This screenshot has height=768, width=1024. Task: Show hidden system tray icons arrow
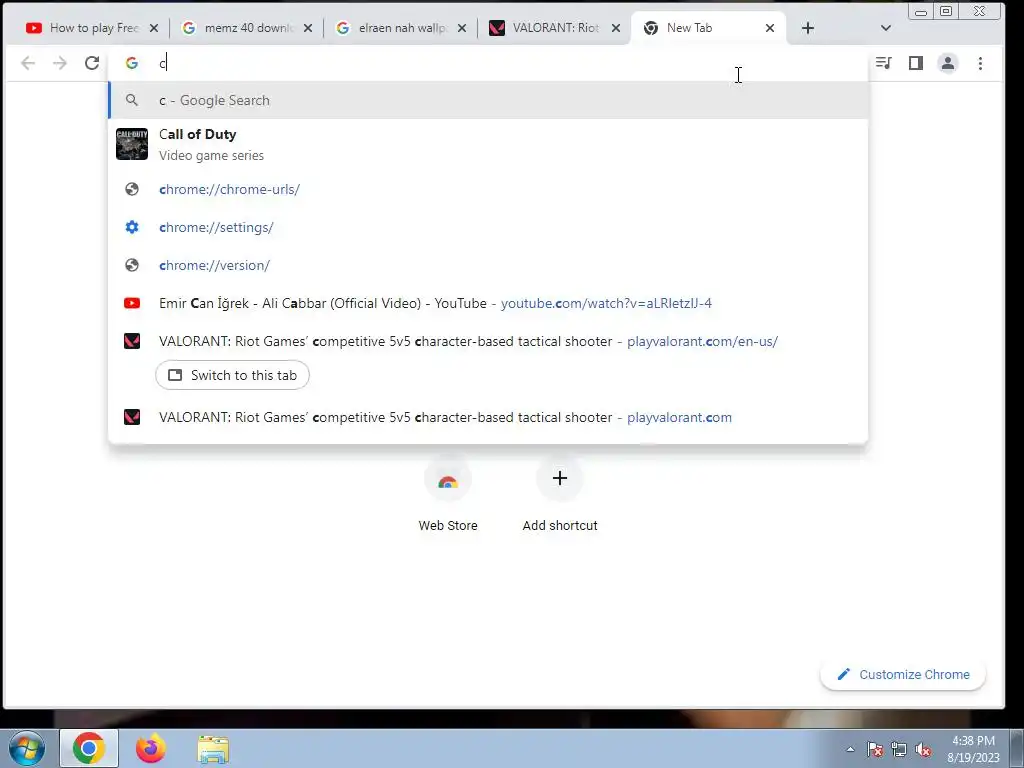(850, 749)
